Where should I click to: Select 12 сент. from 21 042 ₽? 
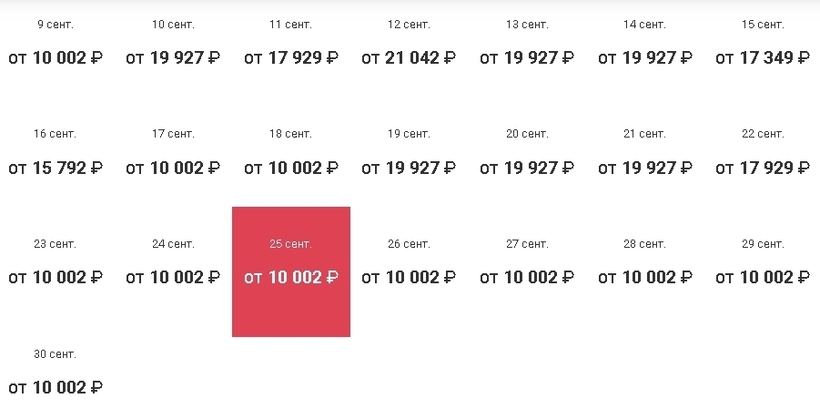click(408, 45)
